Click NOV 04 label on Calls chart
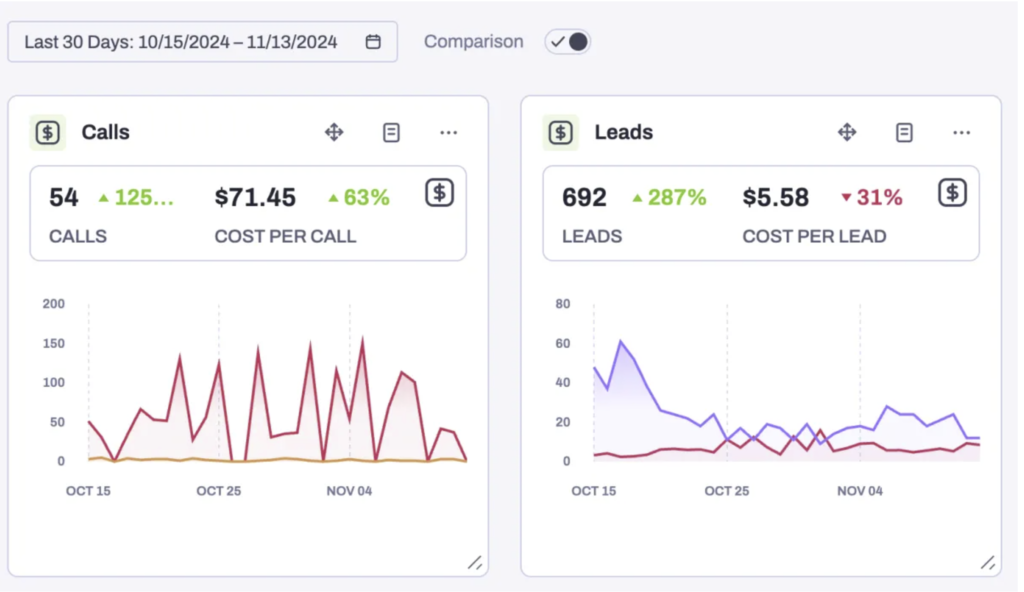The height and width of the screenshot is (592, 1024). coord(349,491)
